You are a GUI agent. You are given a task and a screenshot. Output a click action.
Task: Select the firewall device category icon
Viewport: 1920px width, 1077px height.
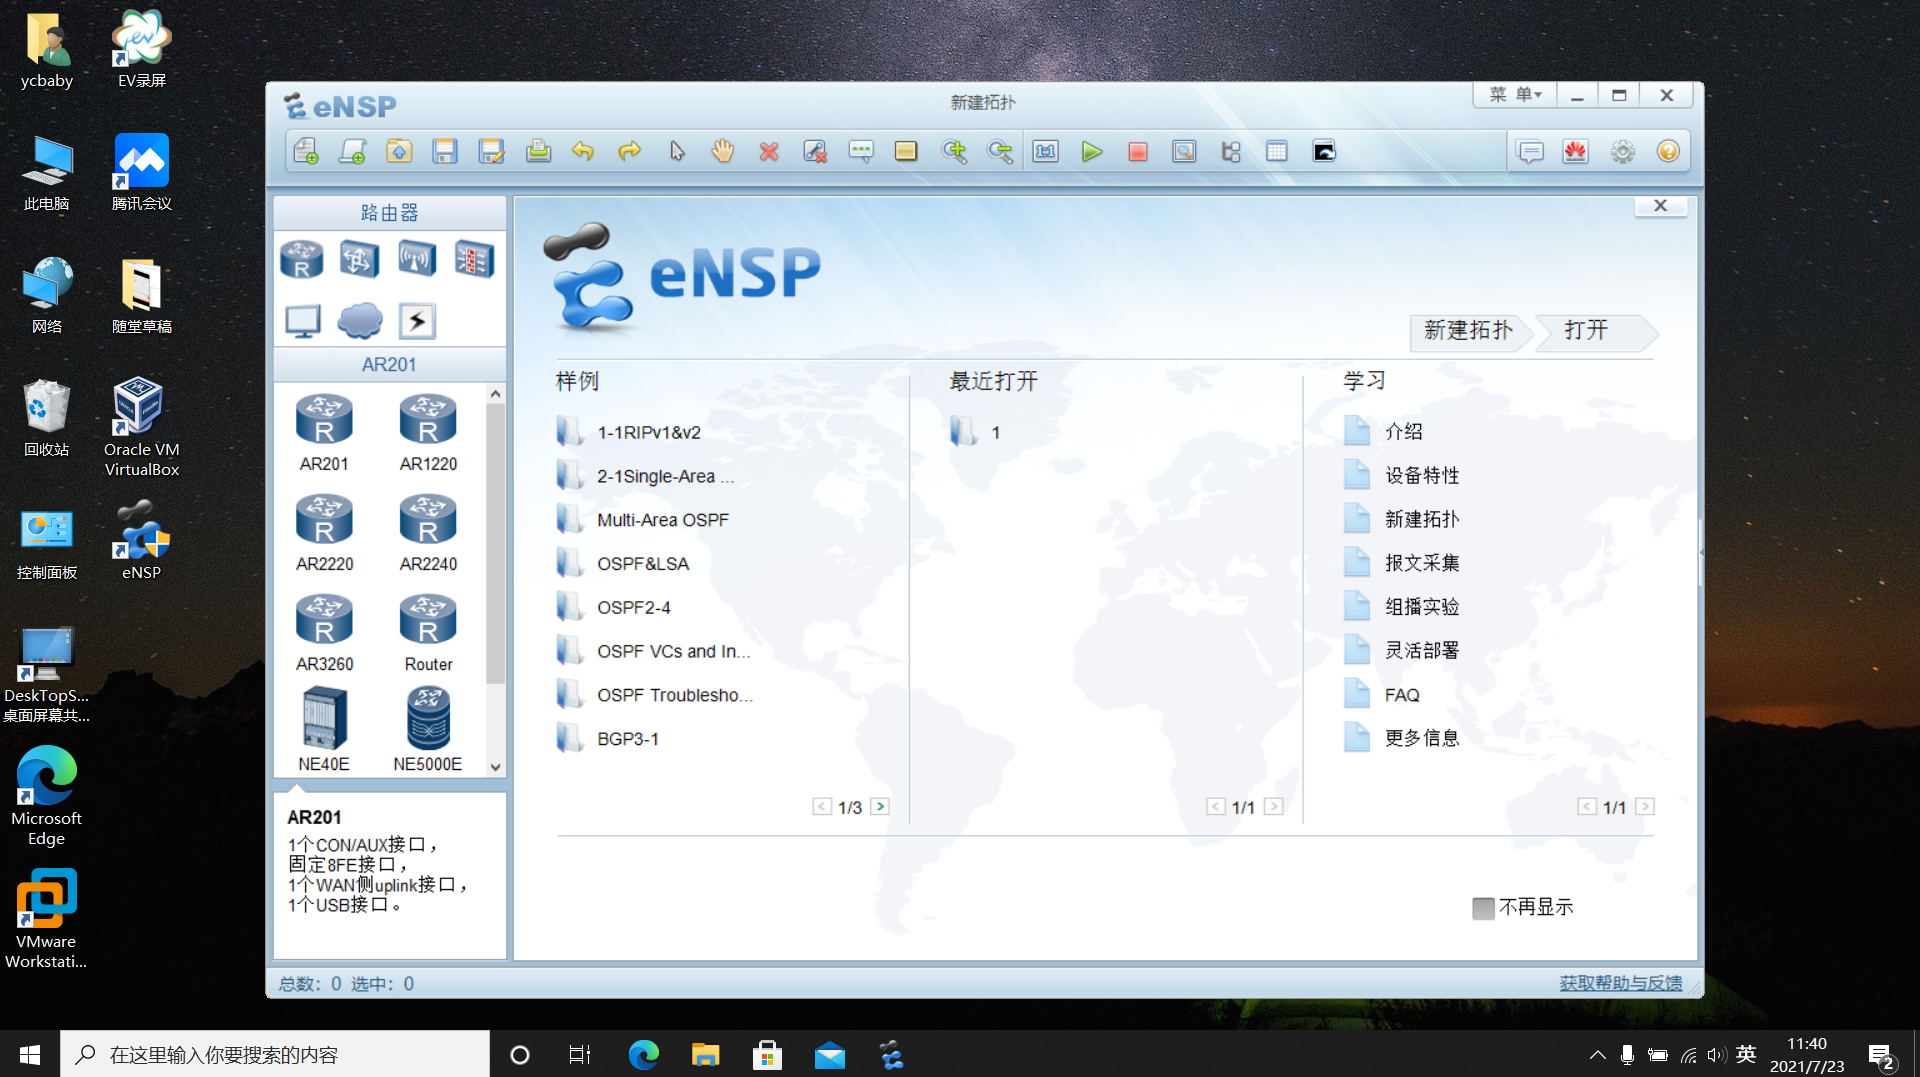point(474,259)
